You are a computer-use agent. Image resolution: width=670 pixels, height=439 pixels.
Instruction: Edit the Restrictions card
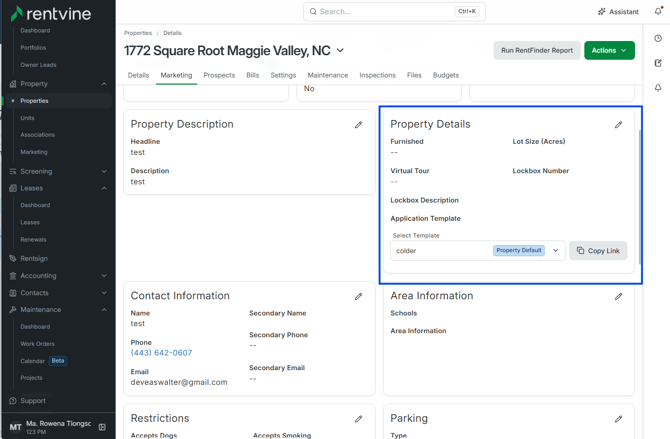click(359, 419)
